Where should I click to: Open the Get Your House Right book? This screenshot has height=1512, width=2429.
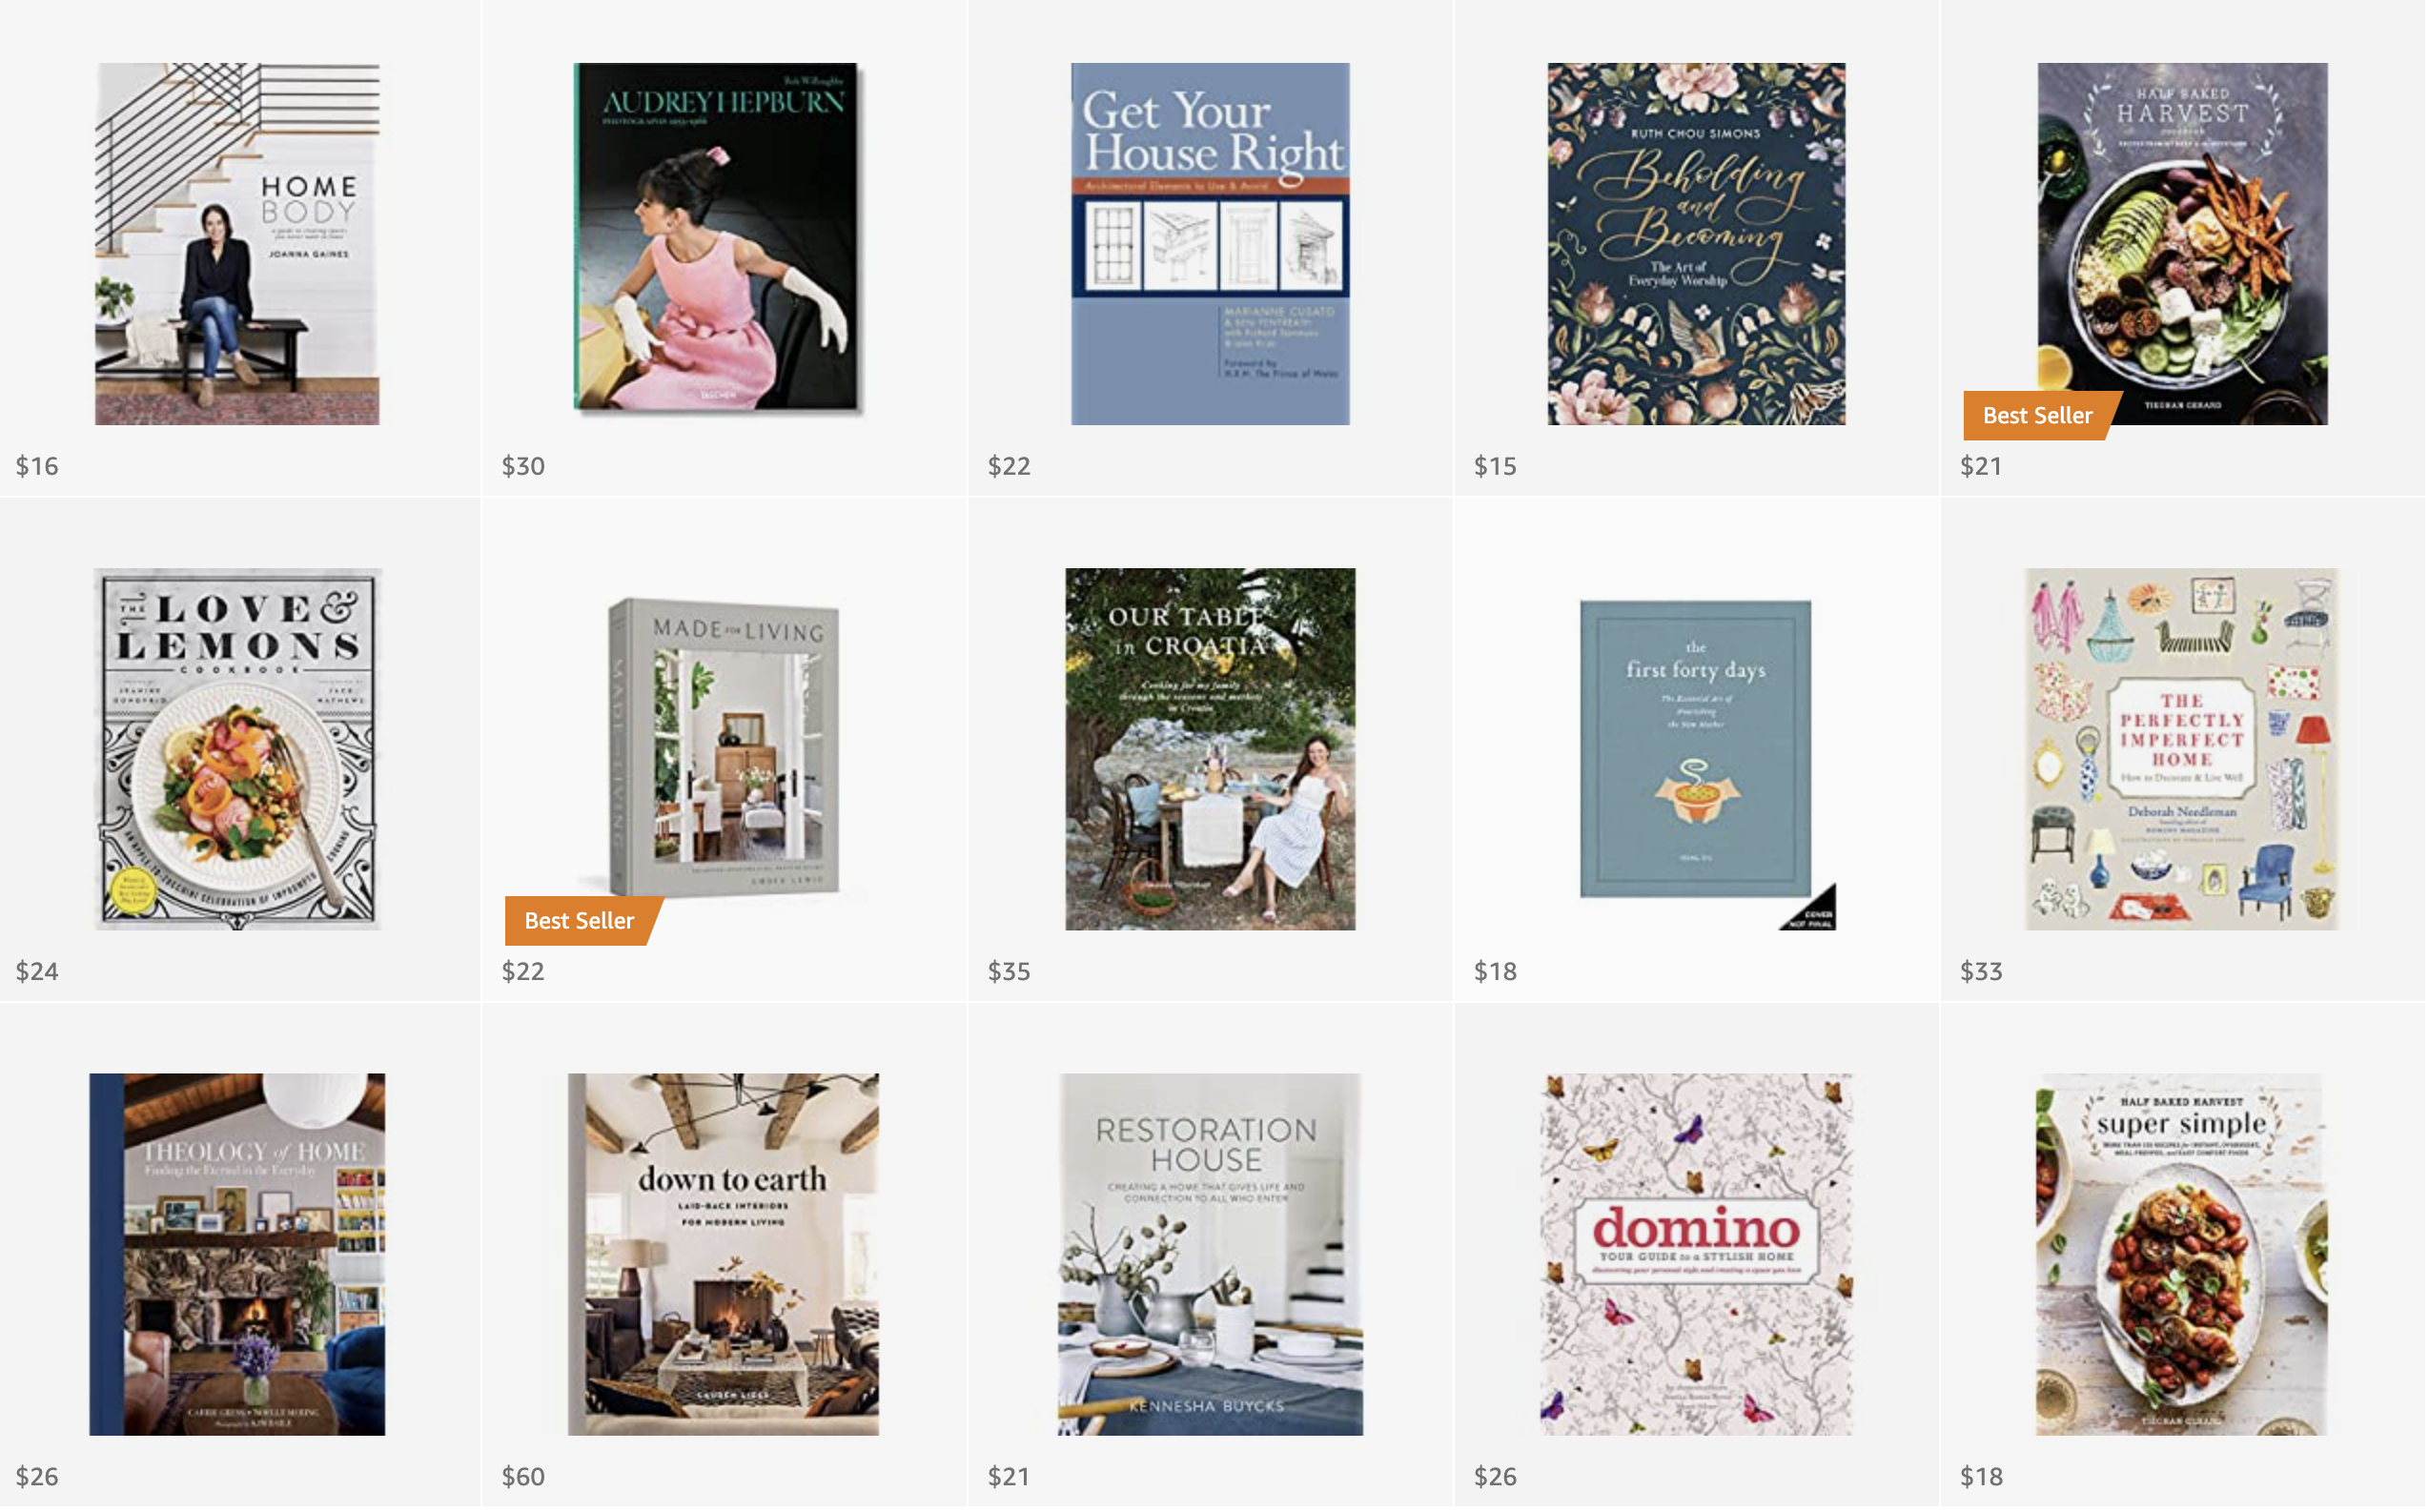[x=1212, y=244]
